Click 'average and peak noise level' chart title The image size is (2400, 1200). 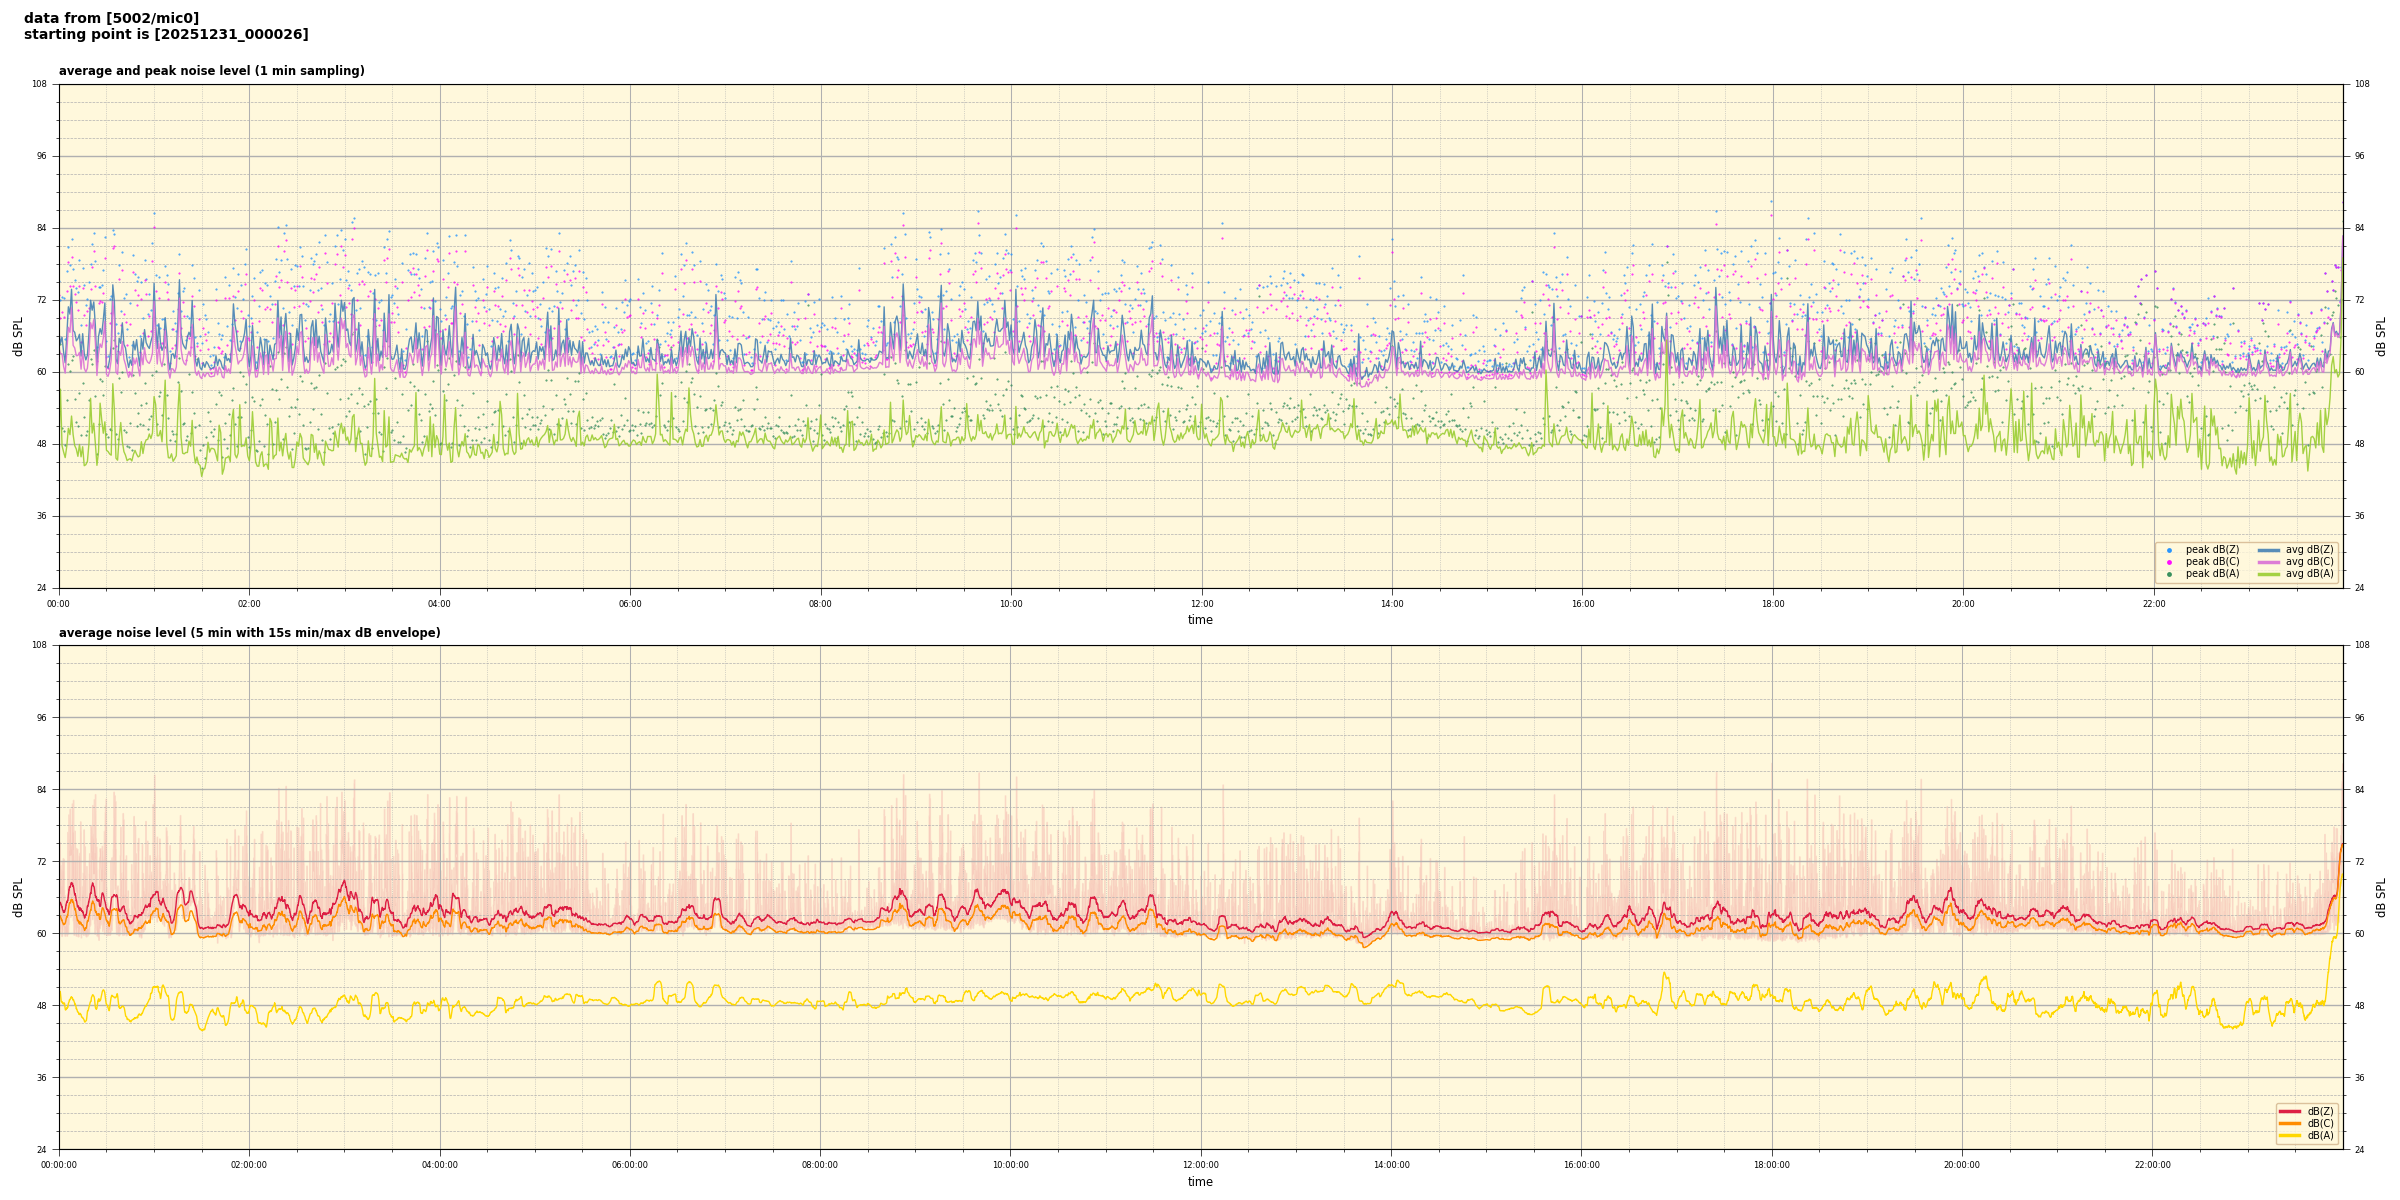coord(211,71)
